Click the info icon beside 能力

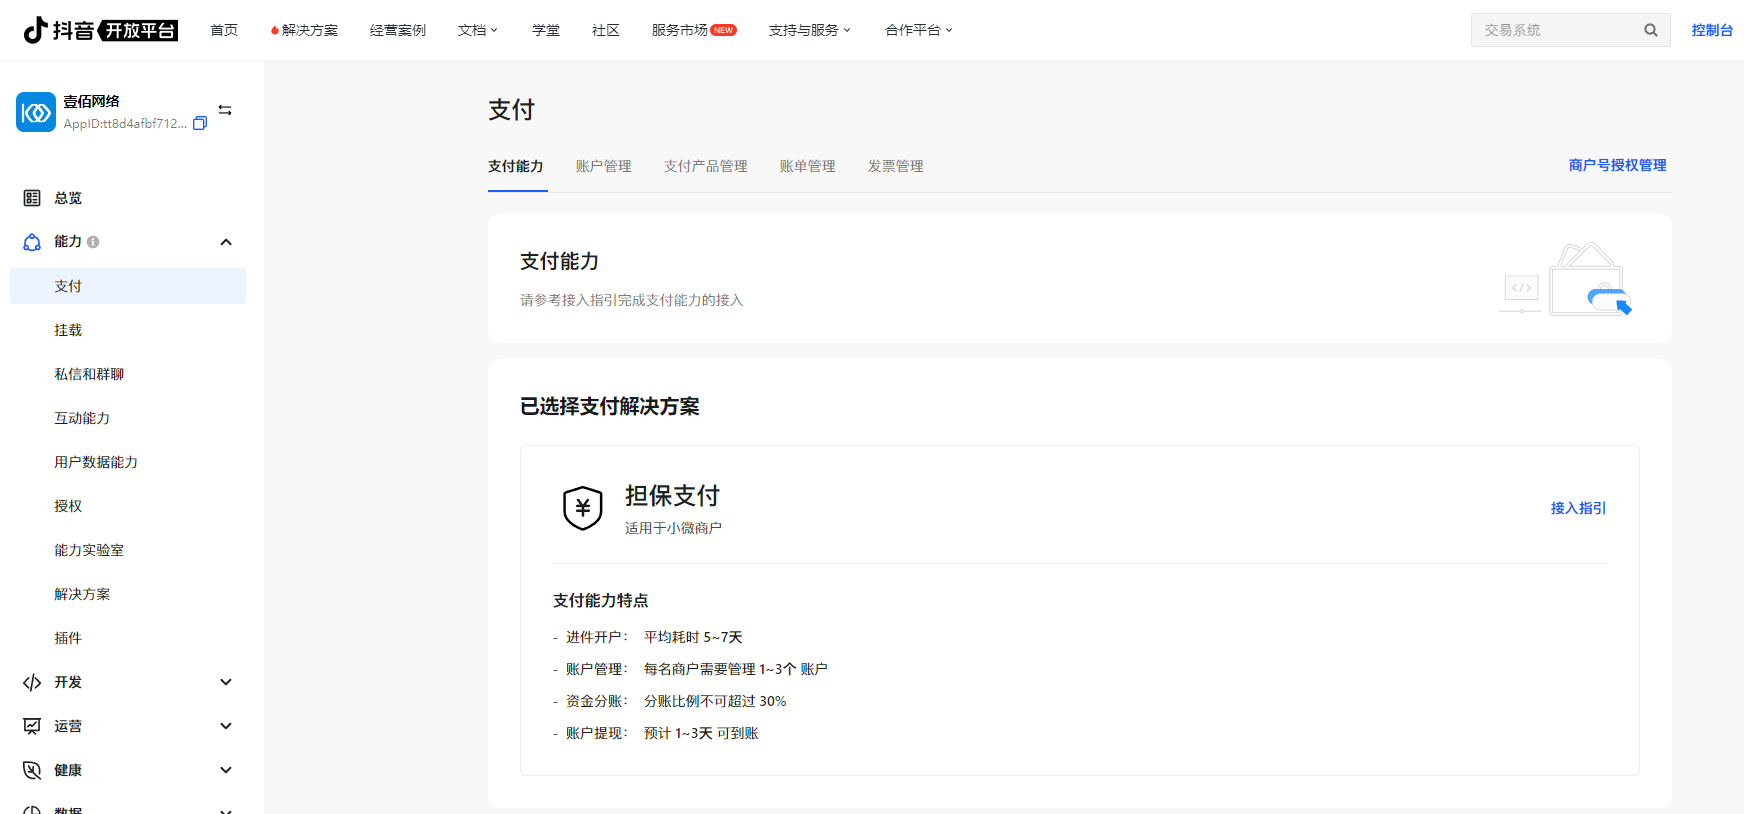tap(93, 242)
